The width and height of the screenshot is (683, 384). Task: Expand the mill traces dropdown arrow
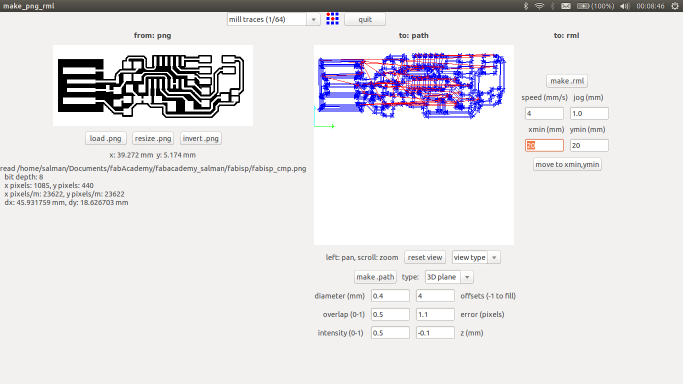(313, 19)
